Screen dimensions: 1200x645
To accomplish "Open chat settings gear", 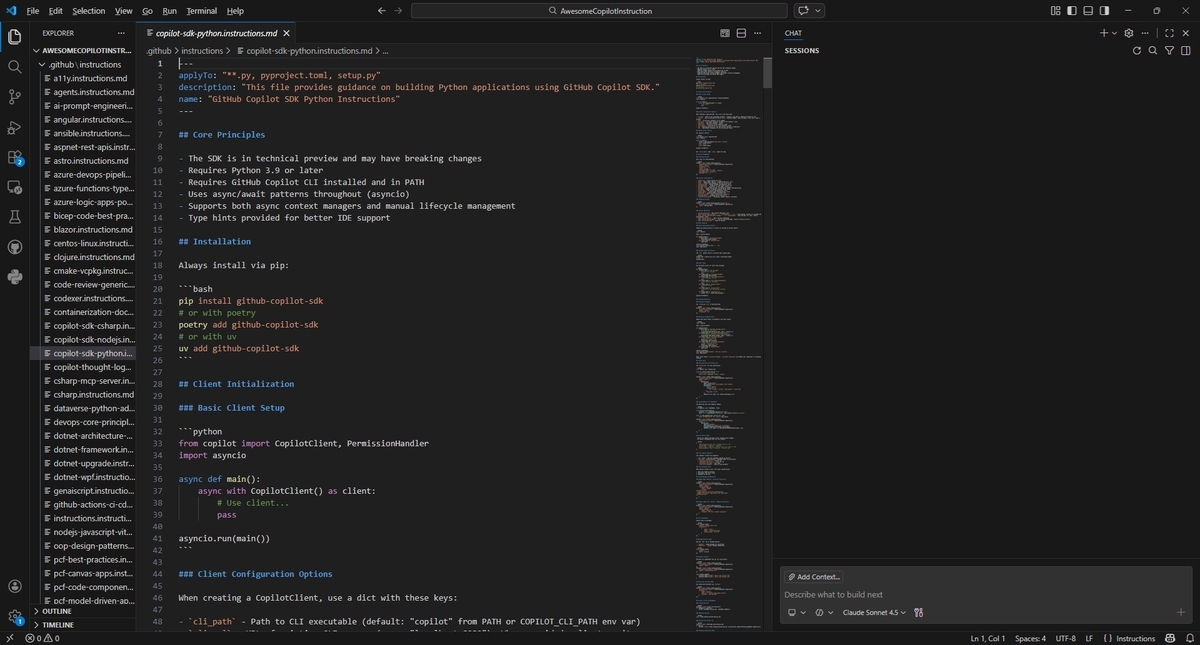I will [x=1129, y=33].
